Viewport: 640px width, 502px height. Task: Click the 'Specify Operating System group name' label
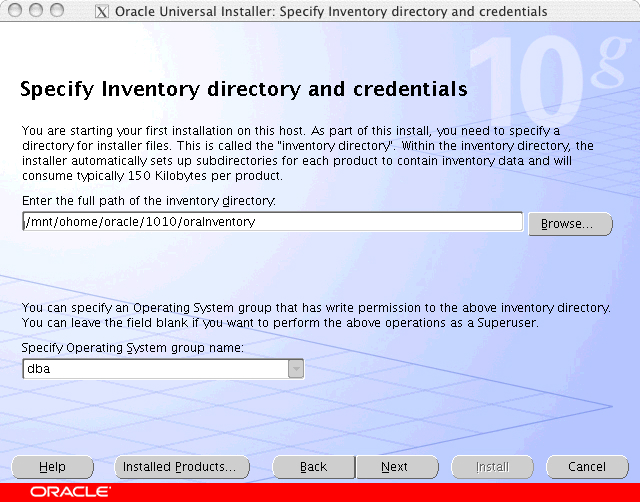click(132, 348)
